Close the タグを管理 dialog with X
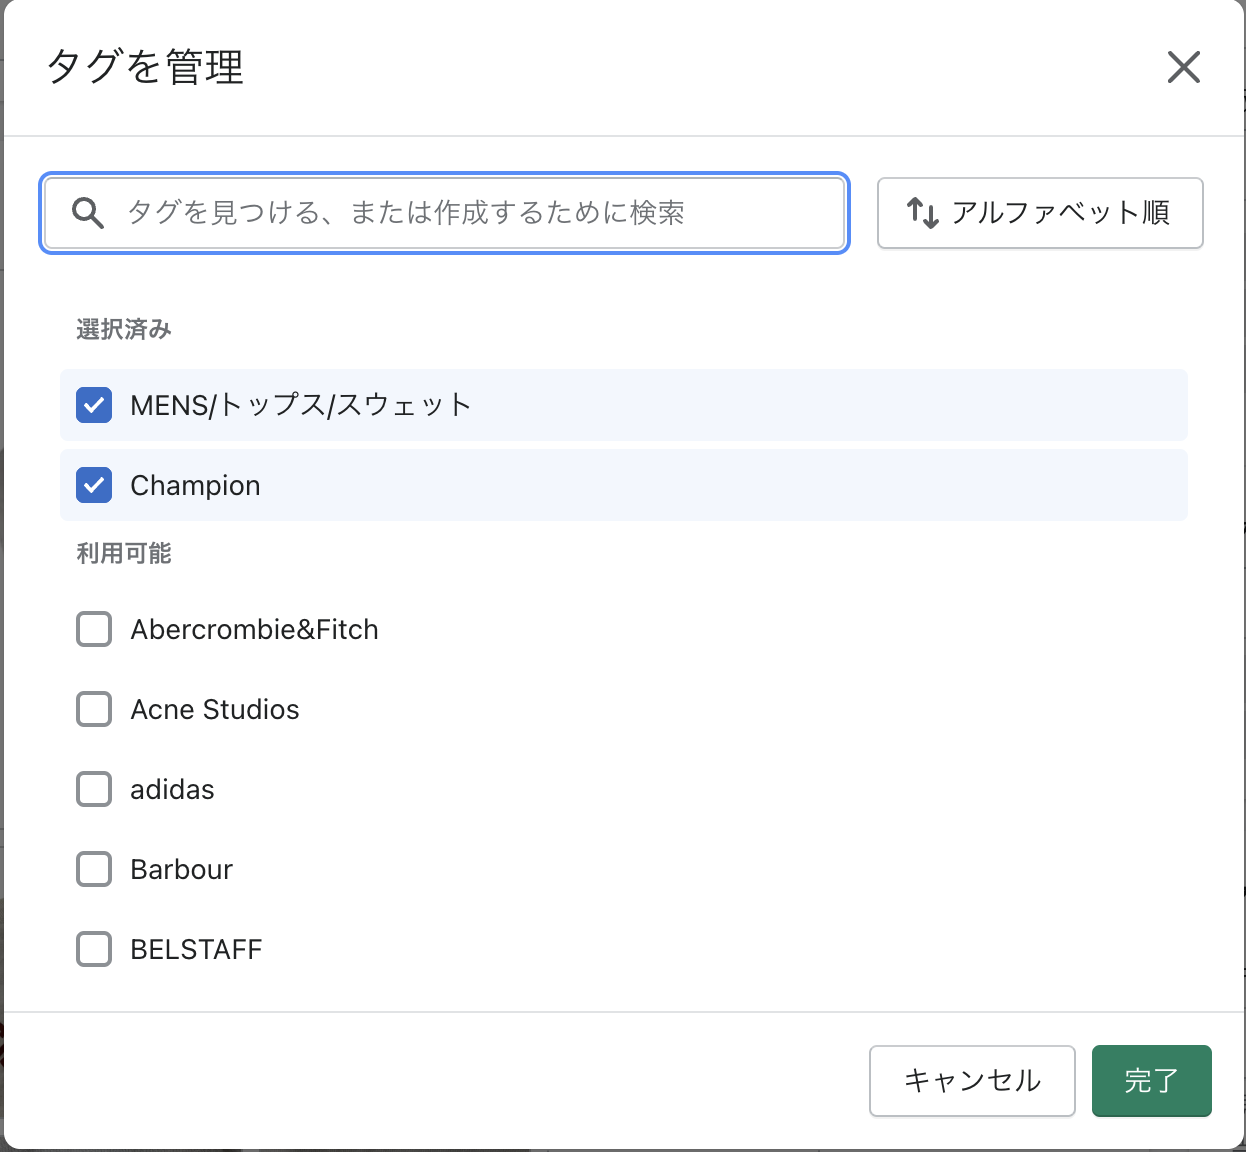Image resolution: width=1246 pixels, height=1152 pixels. click(1183, 68)
